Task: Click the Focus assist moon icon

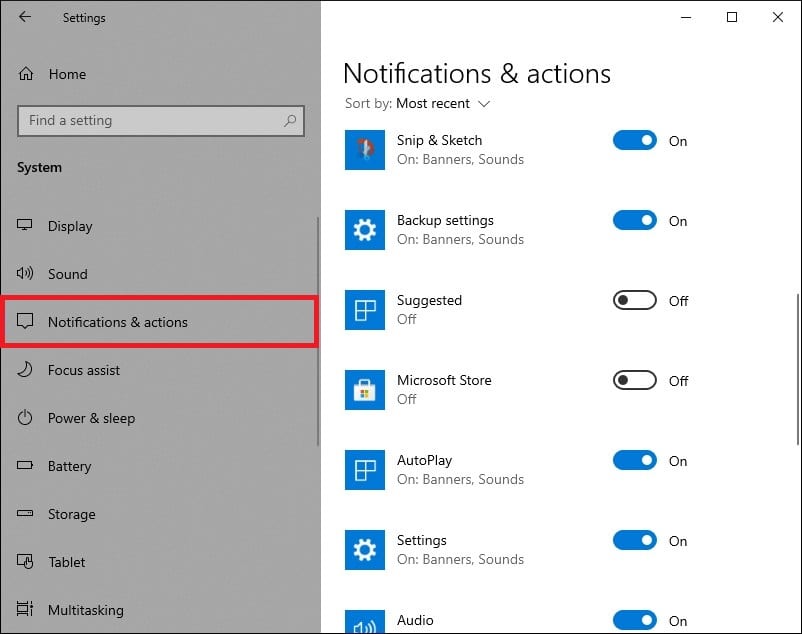Action: pyautogui.click(x=25, y=369)
